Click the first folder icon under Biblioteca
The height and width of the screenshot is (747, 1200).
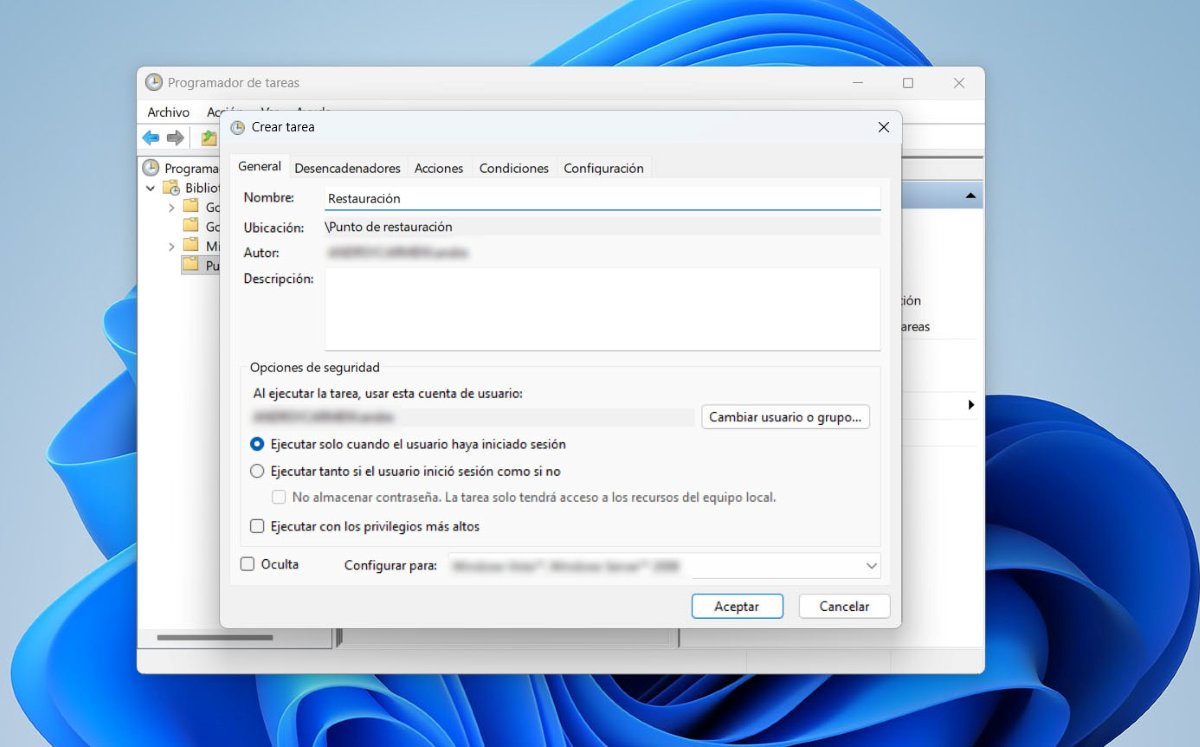[190, 206]
